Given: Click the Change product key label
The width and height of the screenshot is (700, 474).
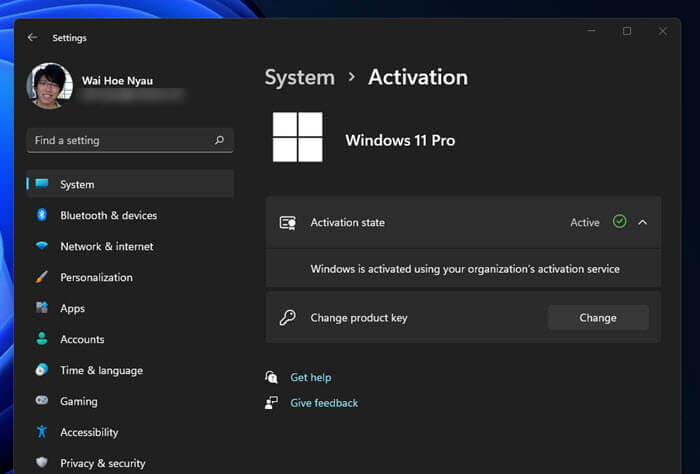Looking at the screenshot, I should [359, 318].
